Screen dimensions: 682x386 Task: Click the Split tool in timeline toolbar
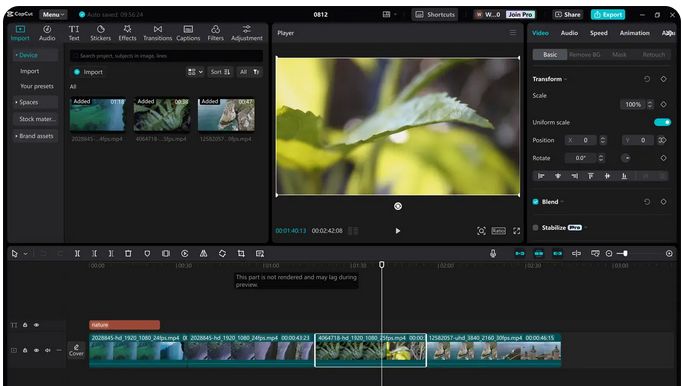(77, 253)
